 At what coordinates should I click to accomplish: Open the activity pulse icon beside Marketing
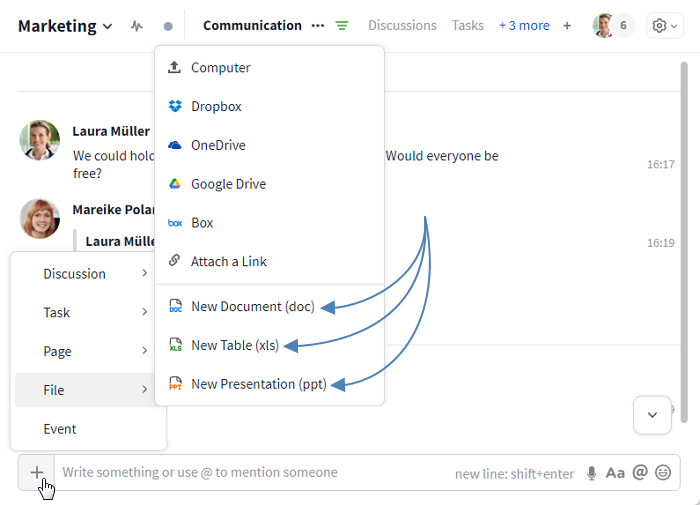tap(137, 26)
